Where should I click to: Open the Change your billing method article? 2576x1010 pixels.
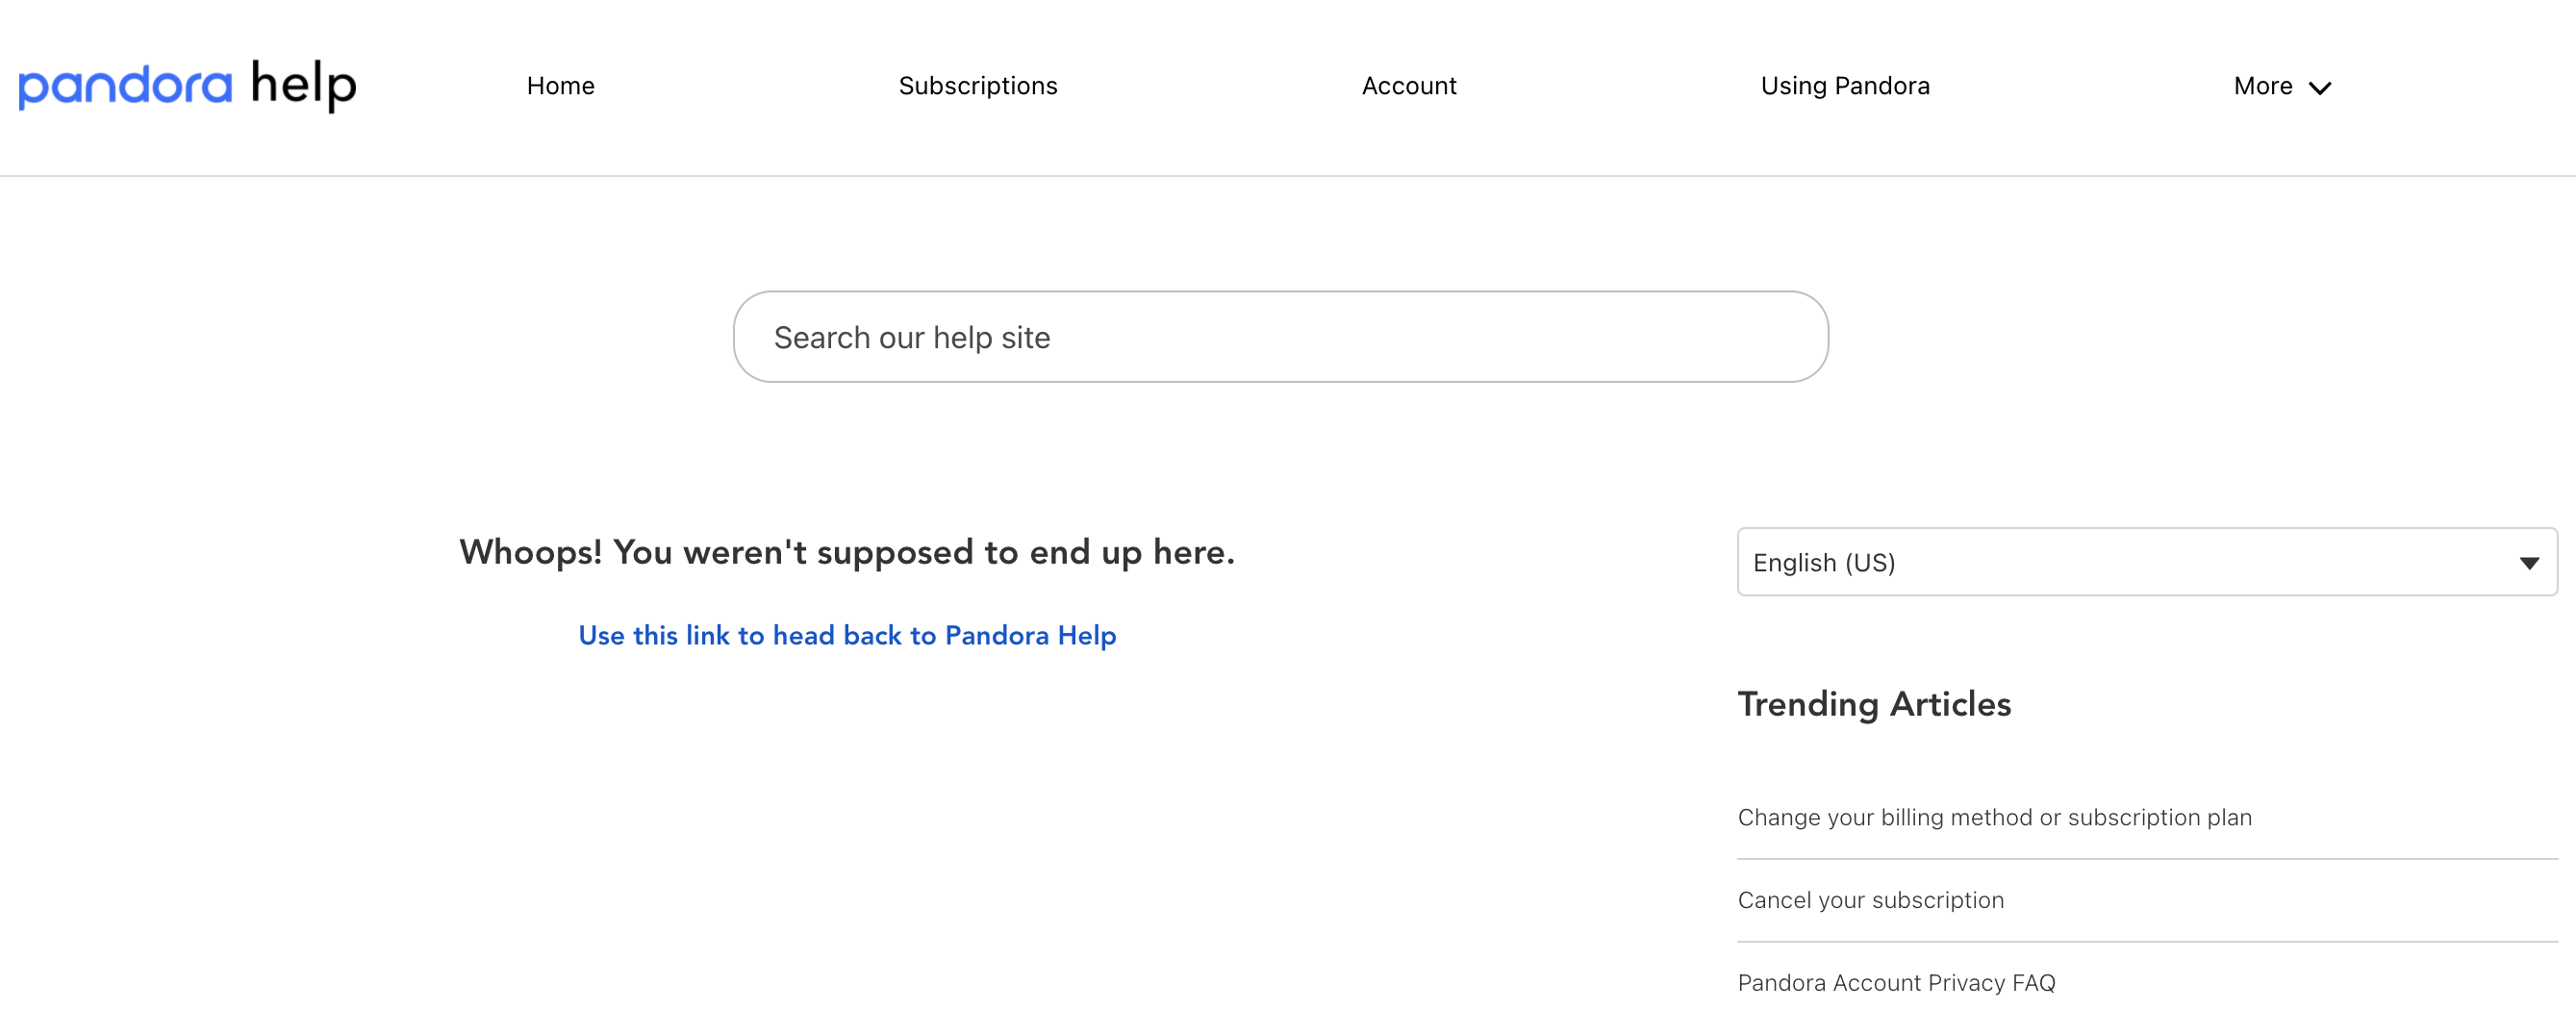(x=1995, y=817)
